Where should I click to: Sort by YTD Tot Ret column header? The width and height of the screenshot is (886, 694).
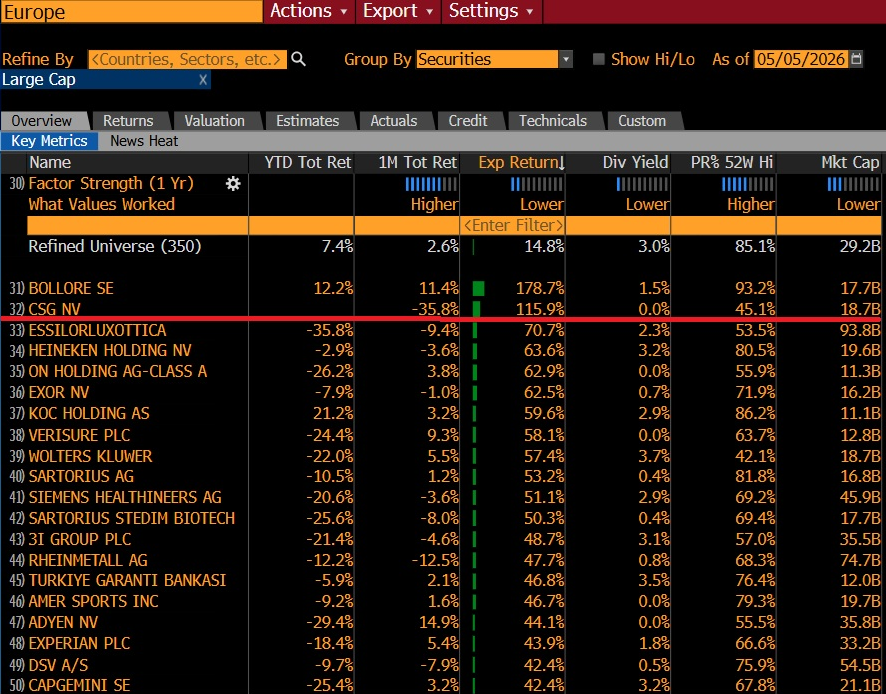pos(301,163)
